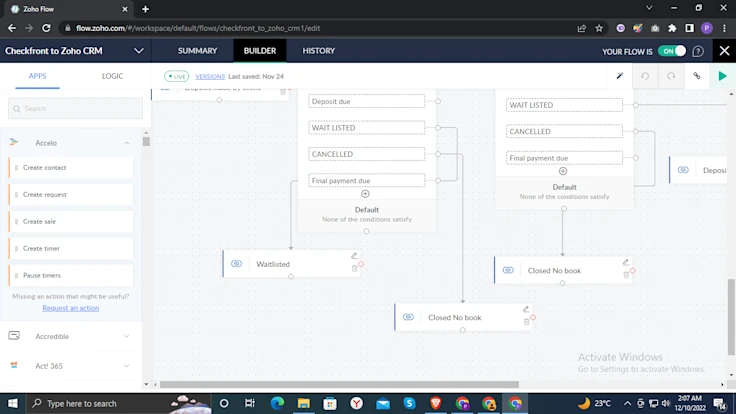Reload the page in browser

(46, 28)
